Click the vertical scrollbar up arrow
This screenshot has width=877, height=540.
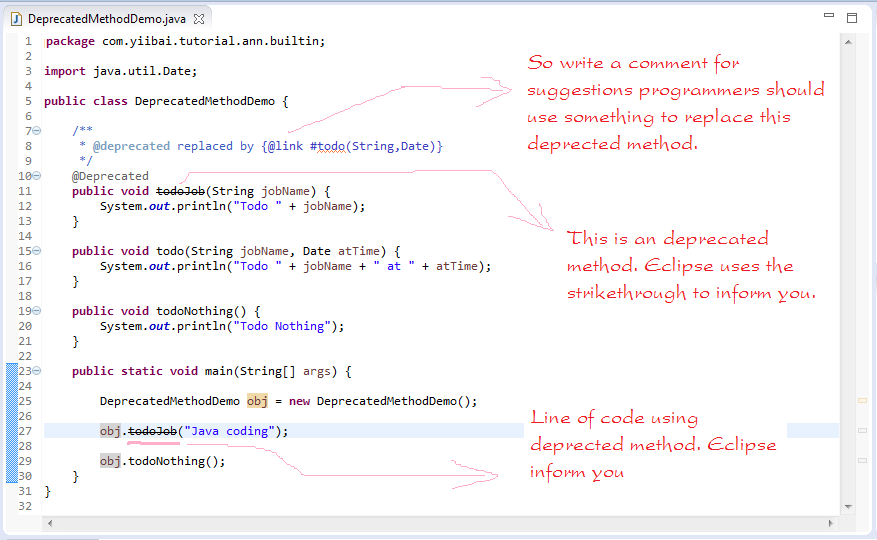click(x=848, y=42)
